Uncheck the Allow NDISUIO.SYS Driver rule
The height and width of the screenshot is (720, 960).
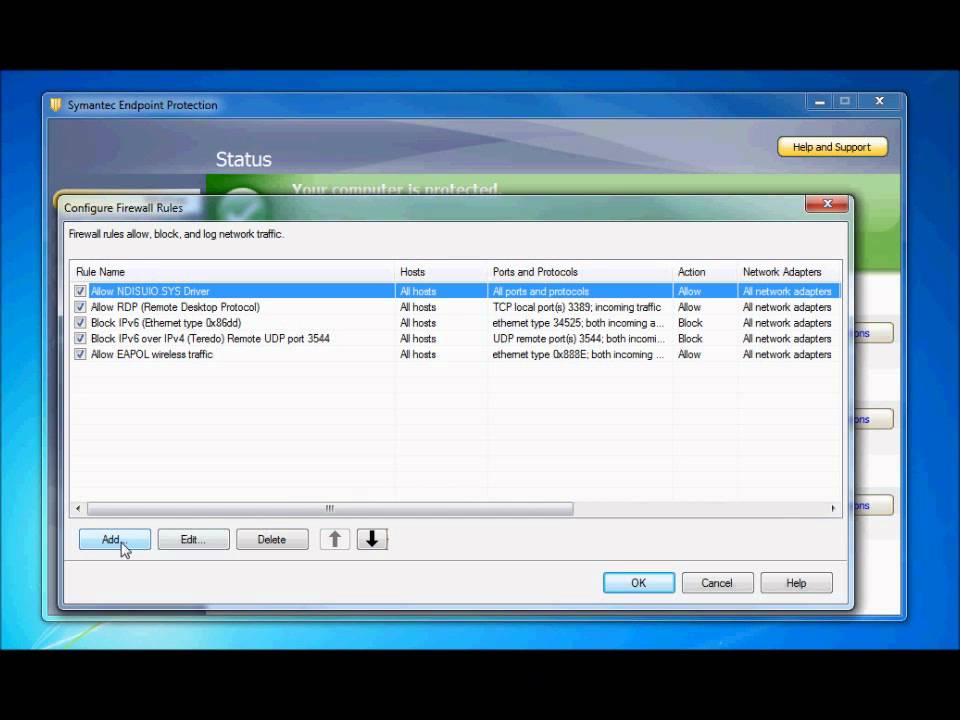tap(80, 291)
